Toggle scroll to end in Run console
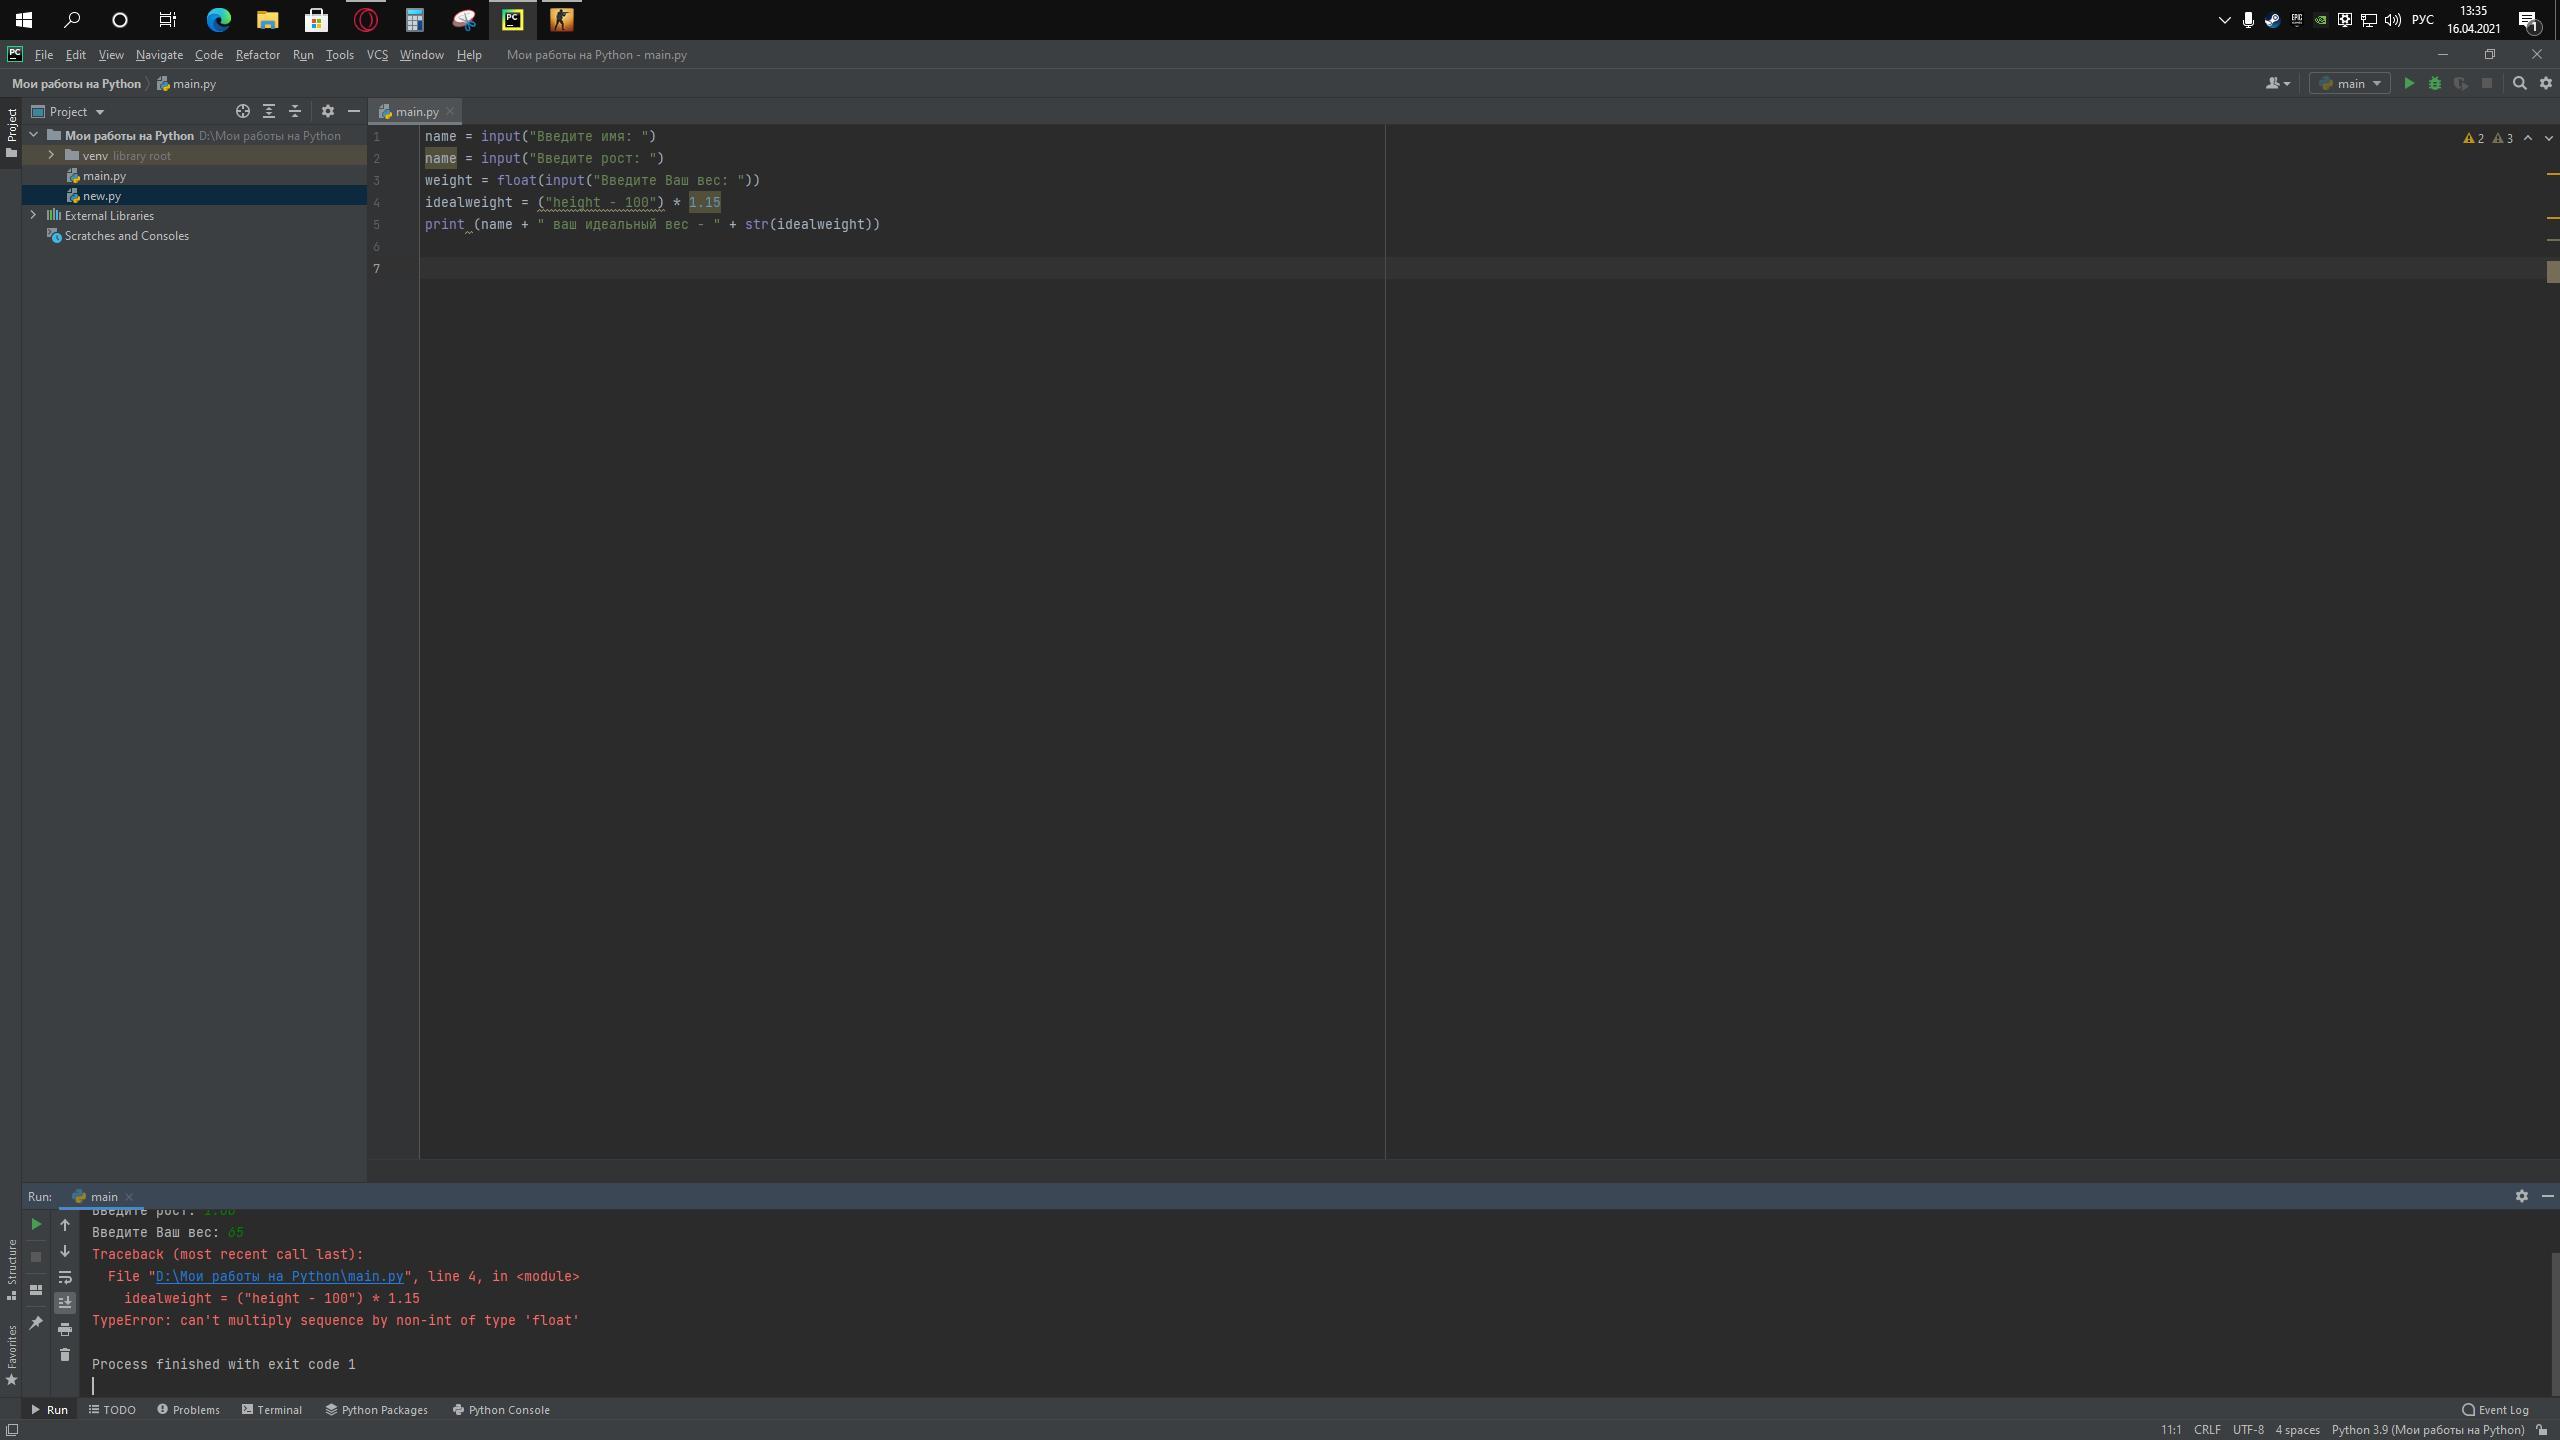Image resolution: width=2560 pixels, height=1440 pixels. pyautogui.click(x=65, y=1302)
